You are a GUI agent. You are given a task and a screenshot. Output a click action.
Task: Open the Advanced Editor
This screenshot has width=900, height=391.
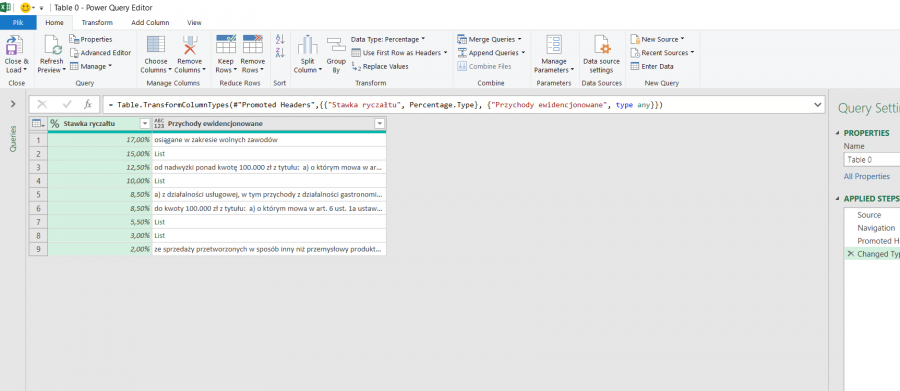click(x=100, y=52)
